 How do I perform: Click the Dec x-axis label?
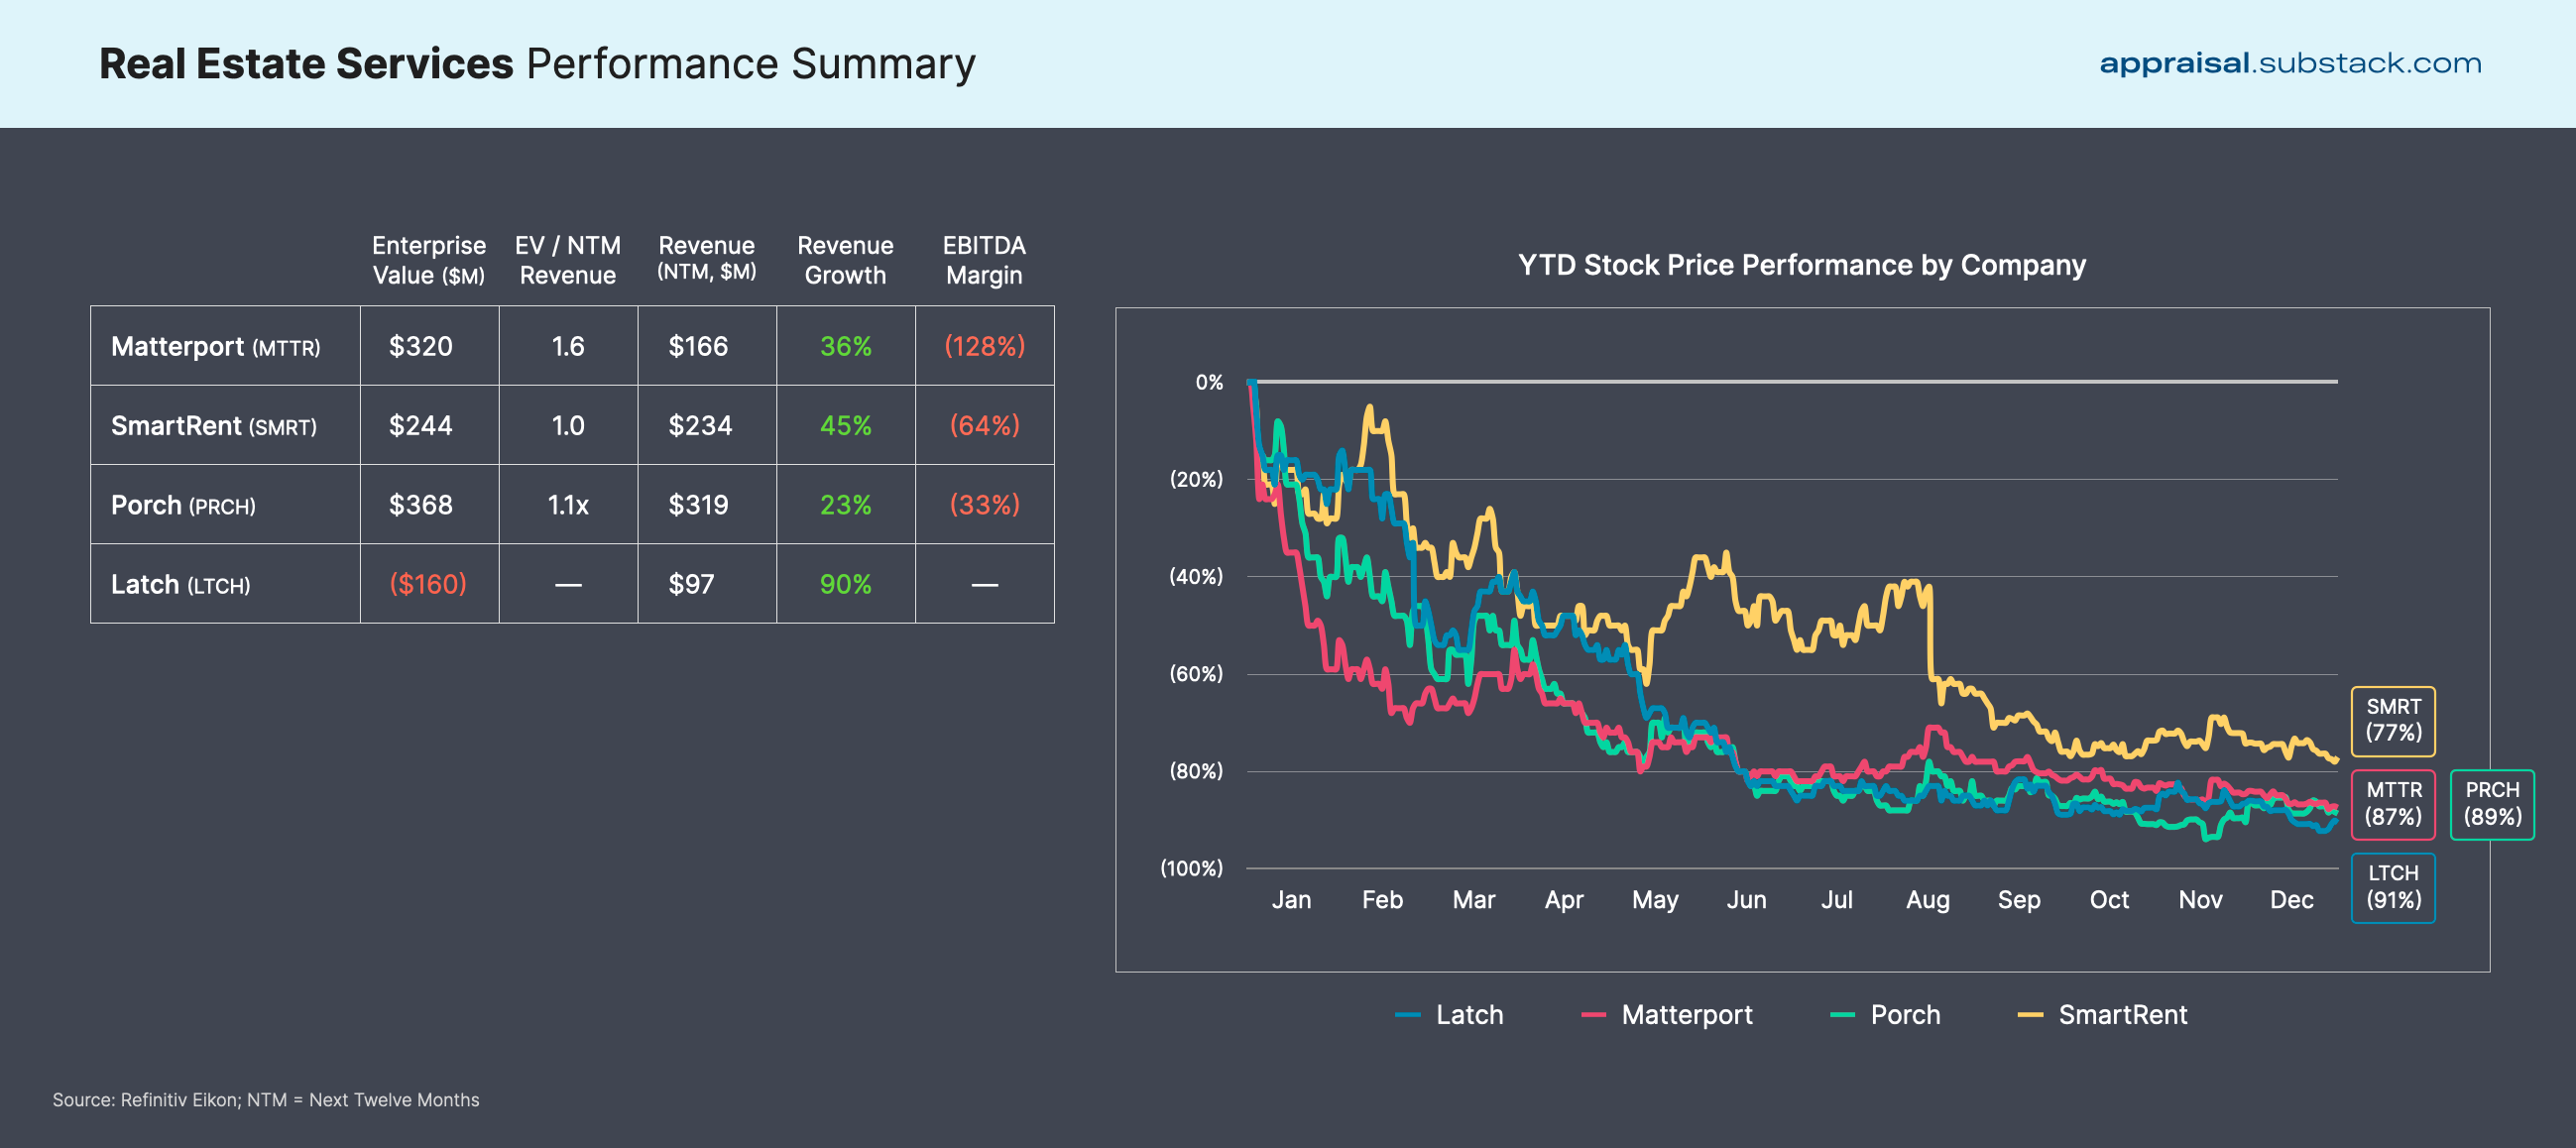pyautogui.click(x=2291, y=900)
